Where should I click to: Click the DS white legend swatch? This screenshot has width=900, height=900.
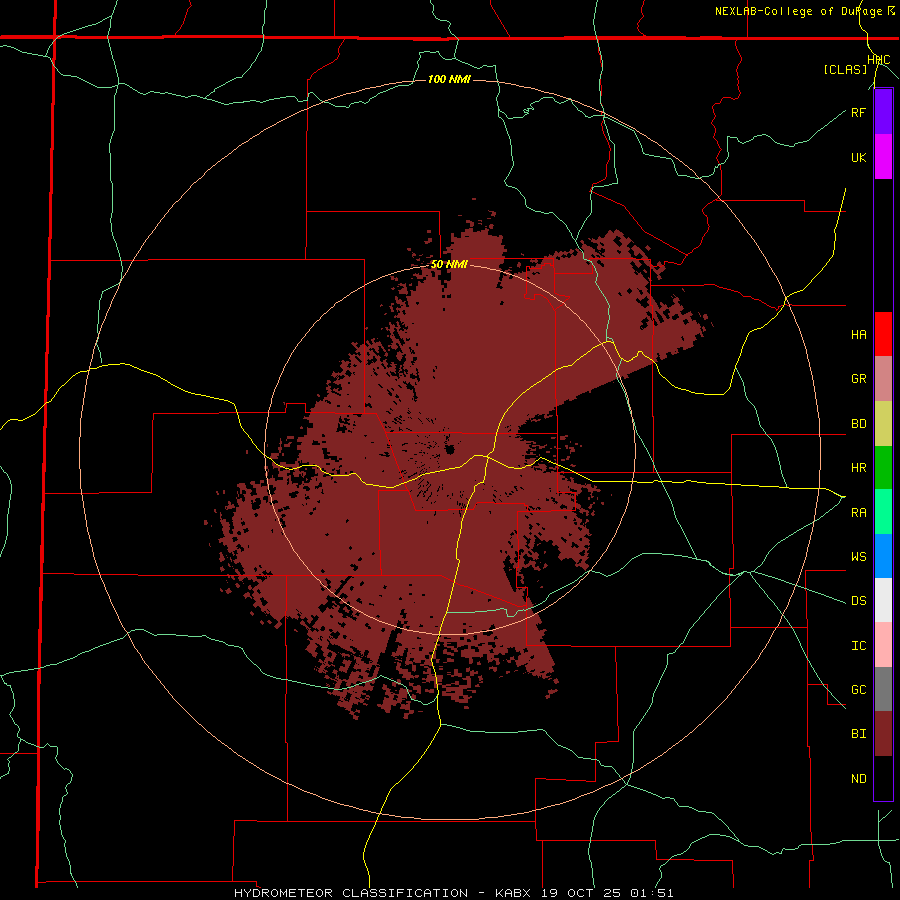[883, 600]
